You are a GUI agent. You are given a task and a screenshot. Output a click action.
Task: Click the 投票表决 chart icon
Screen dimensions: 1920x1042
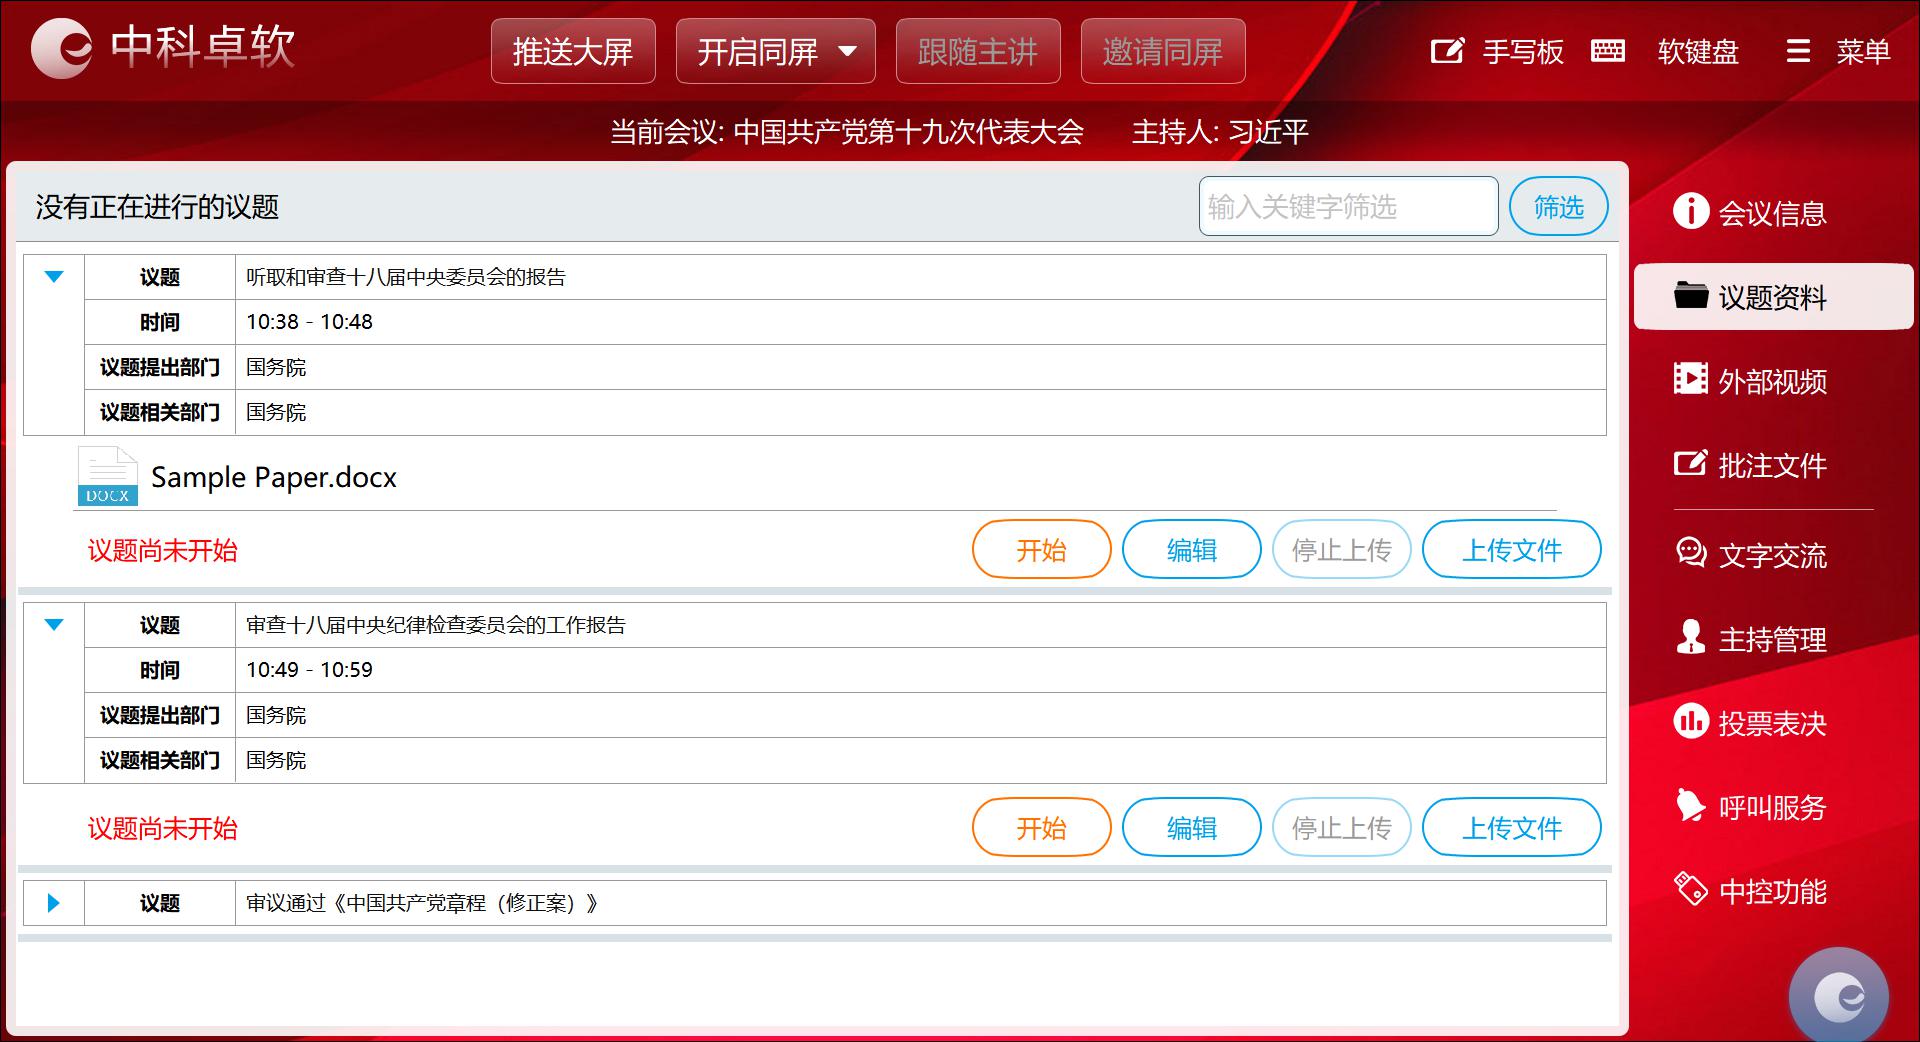point(1691,721)
